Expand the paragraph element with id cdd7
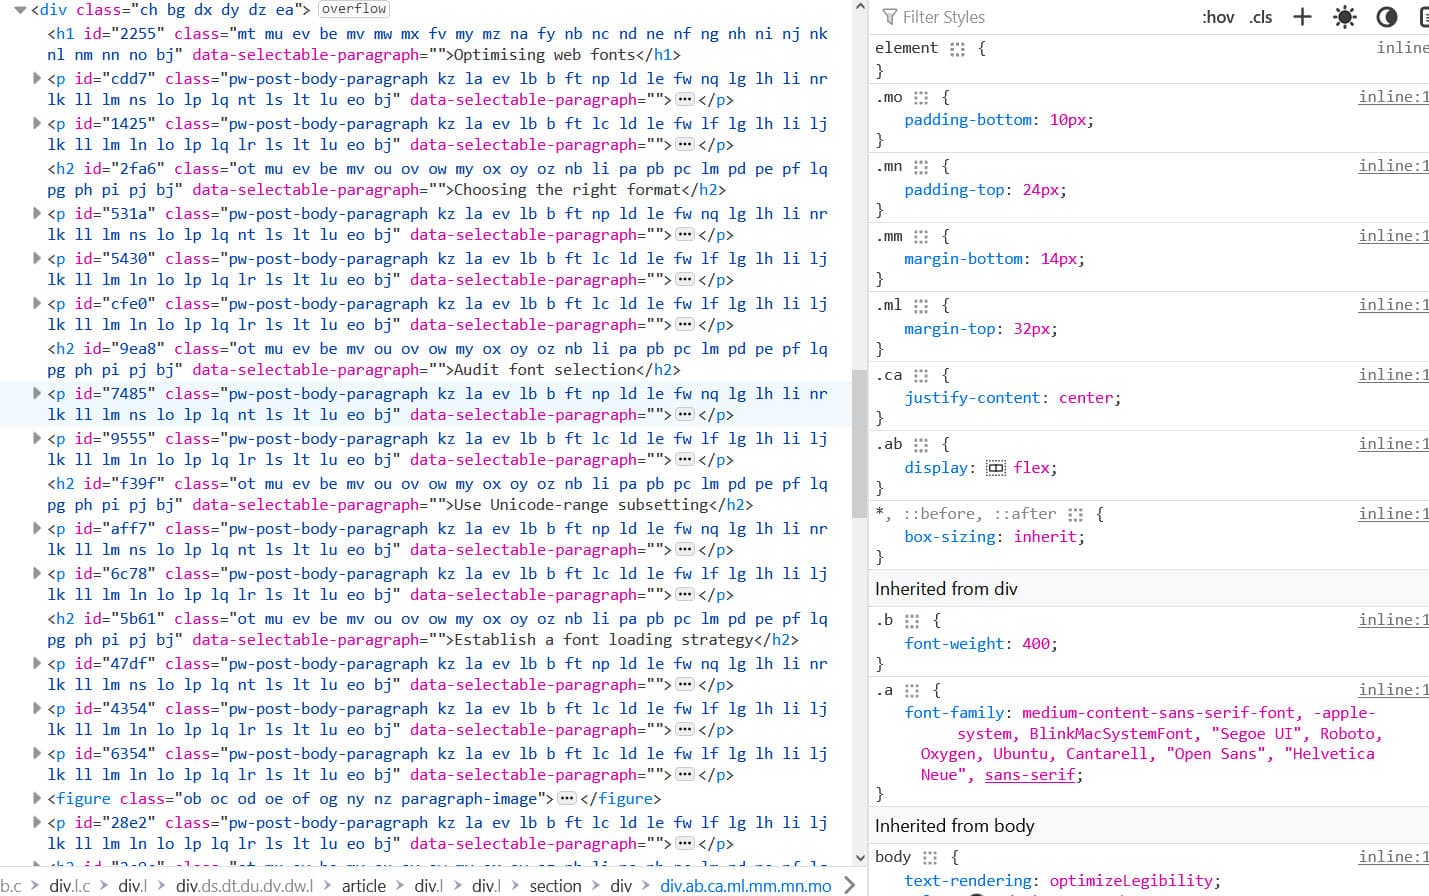The height and width of the screenshot is (896, 1429). 35,78
